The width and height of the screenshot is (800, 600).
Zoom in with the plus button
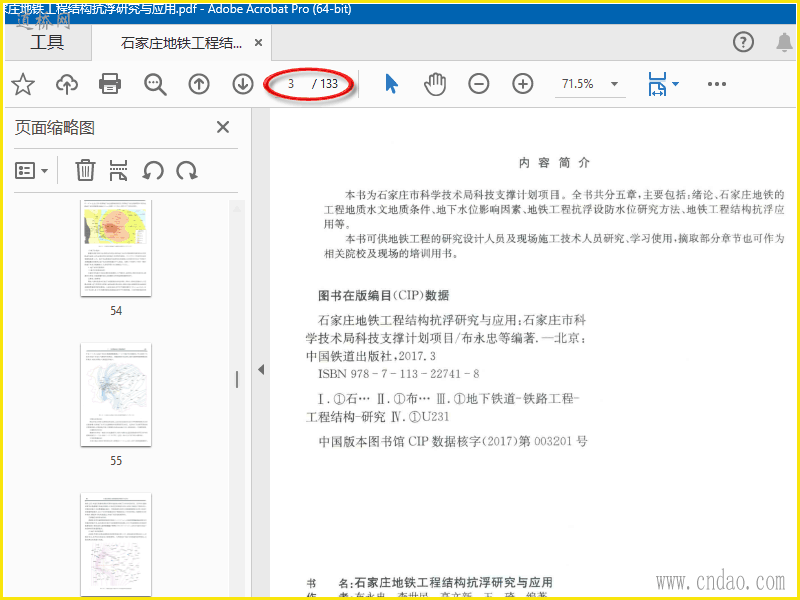click(x=522, y=84)
